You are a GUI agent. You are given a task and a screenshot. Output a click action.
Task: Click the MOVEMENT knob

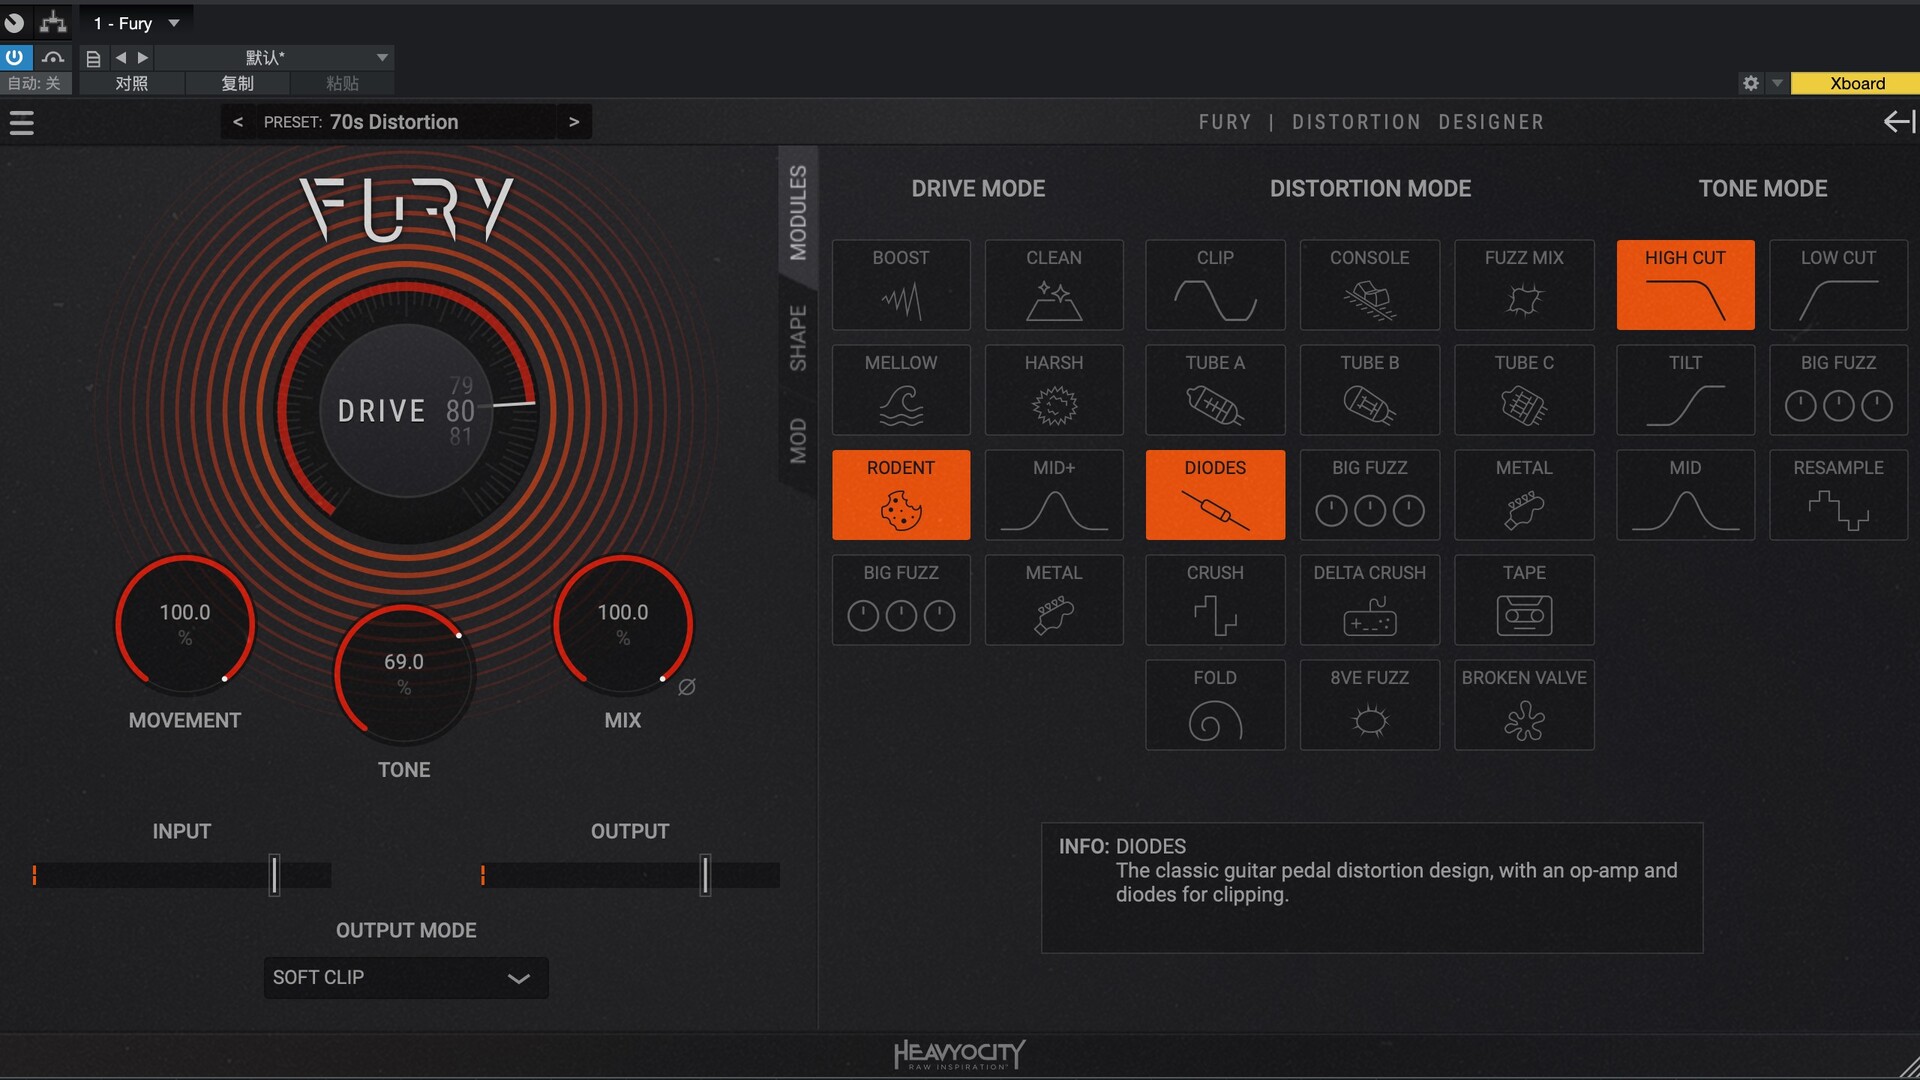coord(185,624)
